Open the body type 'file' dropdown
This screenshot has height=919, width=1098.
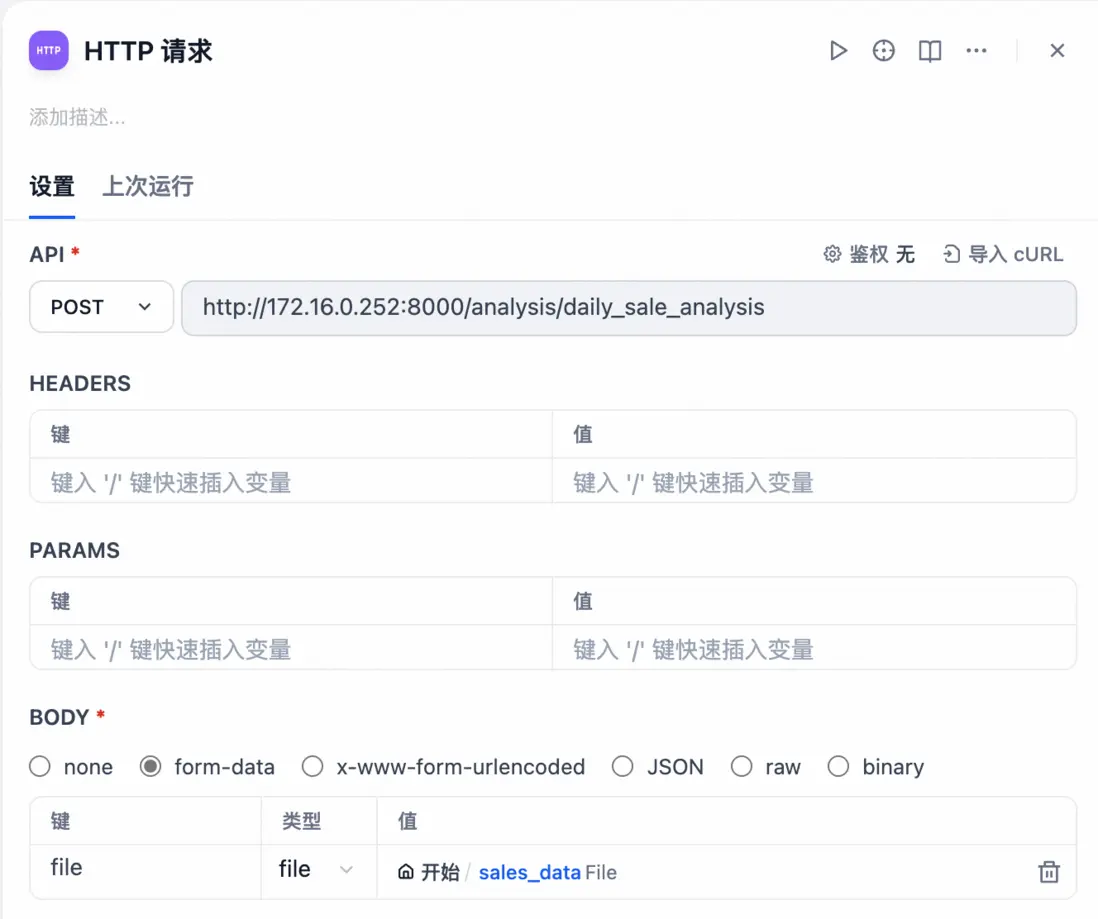point(319,870)
